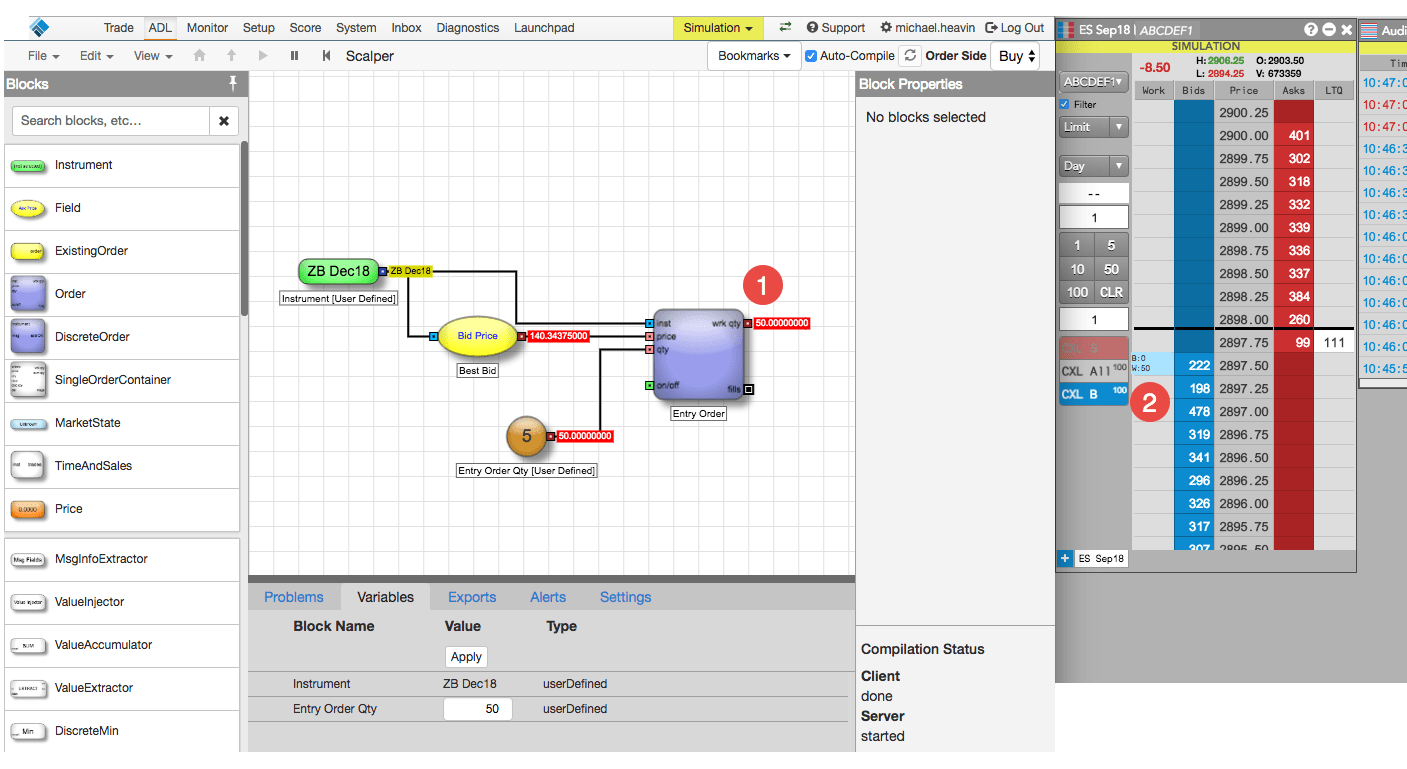Click the Log Out link
The image size is (1407, 769).
tap(1015, 28)
